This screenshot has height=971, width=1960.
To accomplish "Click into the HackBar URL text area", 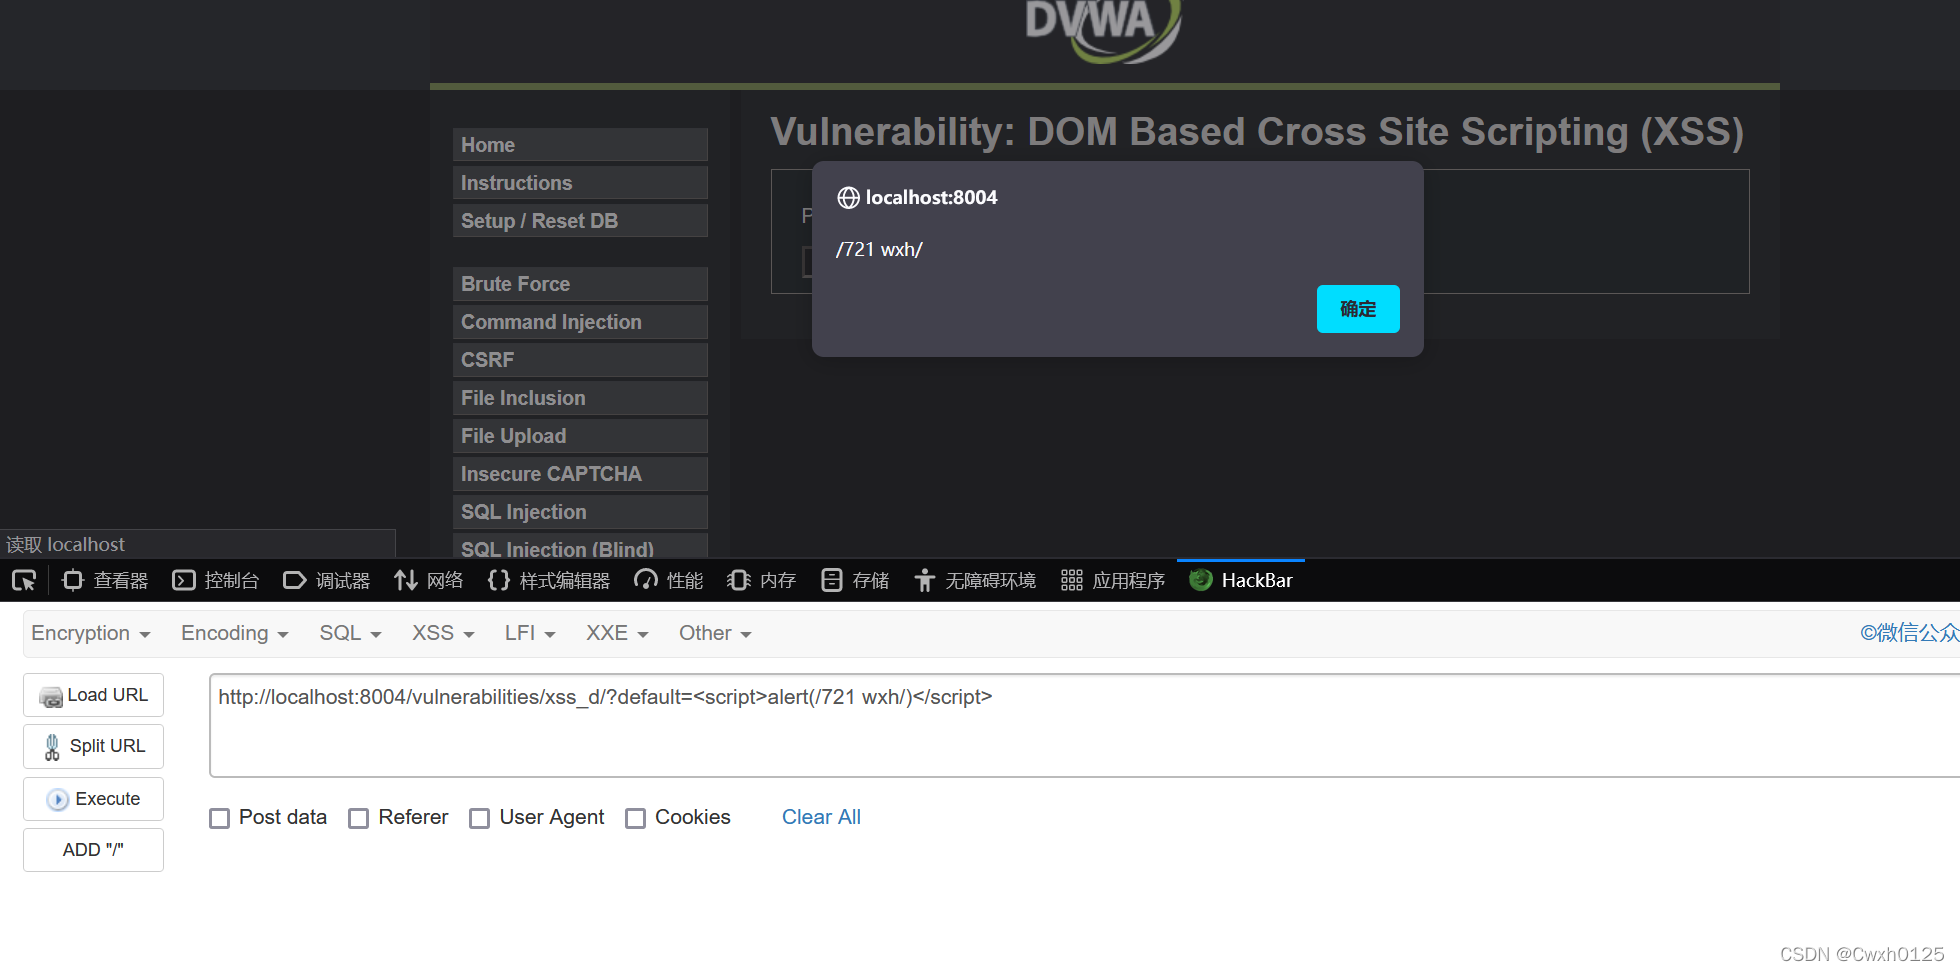I will tap(1084, 725).
